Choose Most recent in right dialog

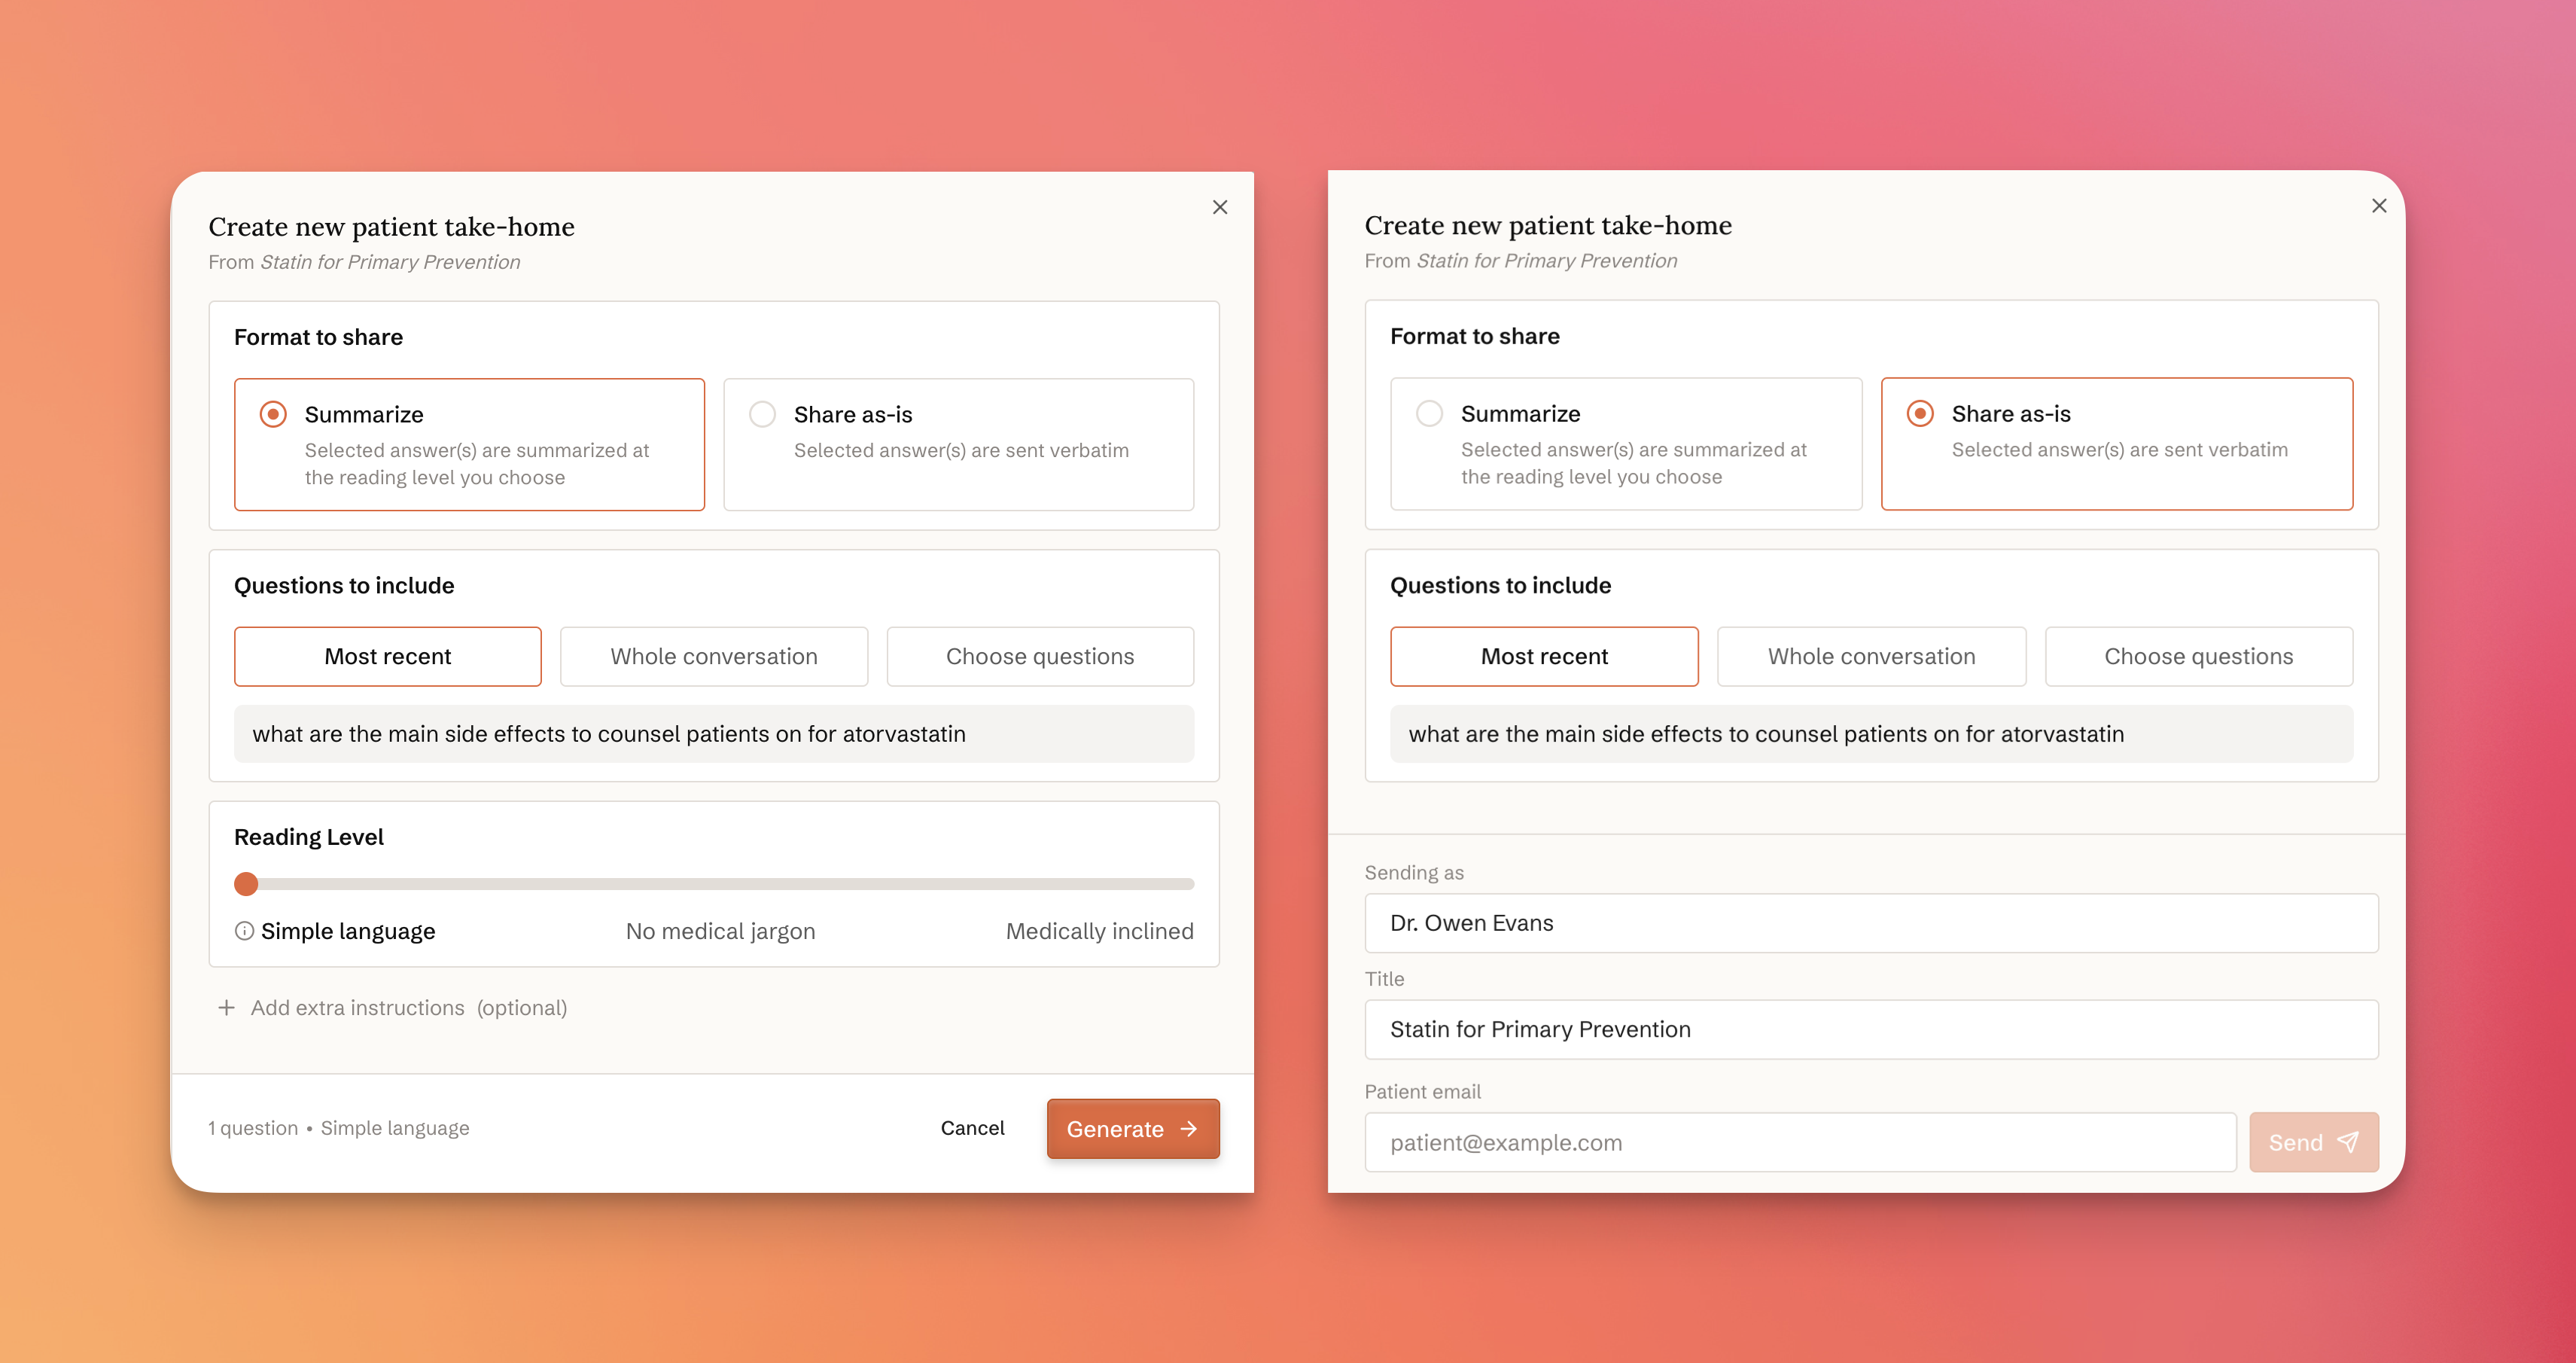1544,656
